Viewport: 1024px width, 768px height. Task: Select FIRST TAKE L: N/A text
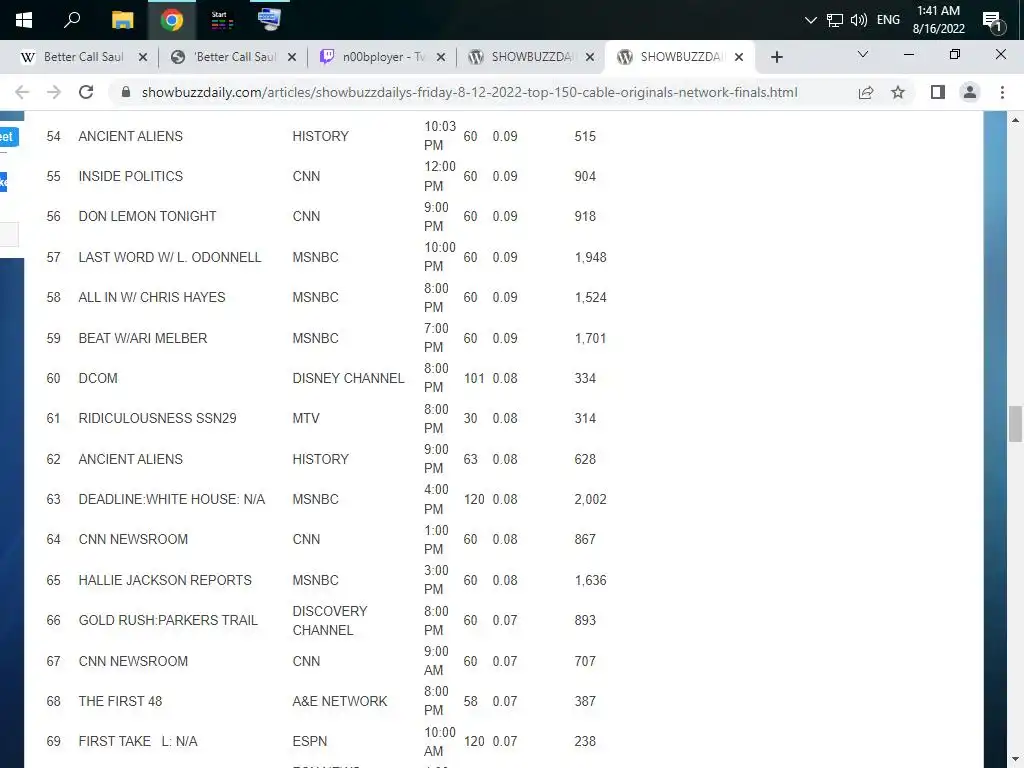click(x=138, y=741)
